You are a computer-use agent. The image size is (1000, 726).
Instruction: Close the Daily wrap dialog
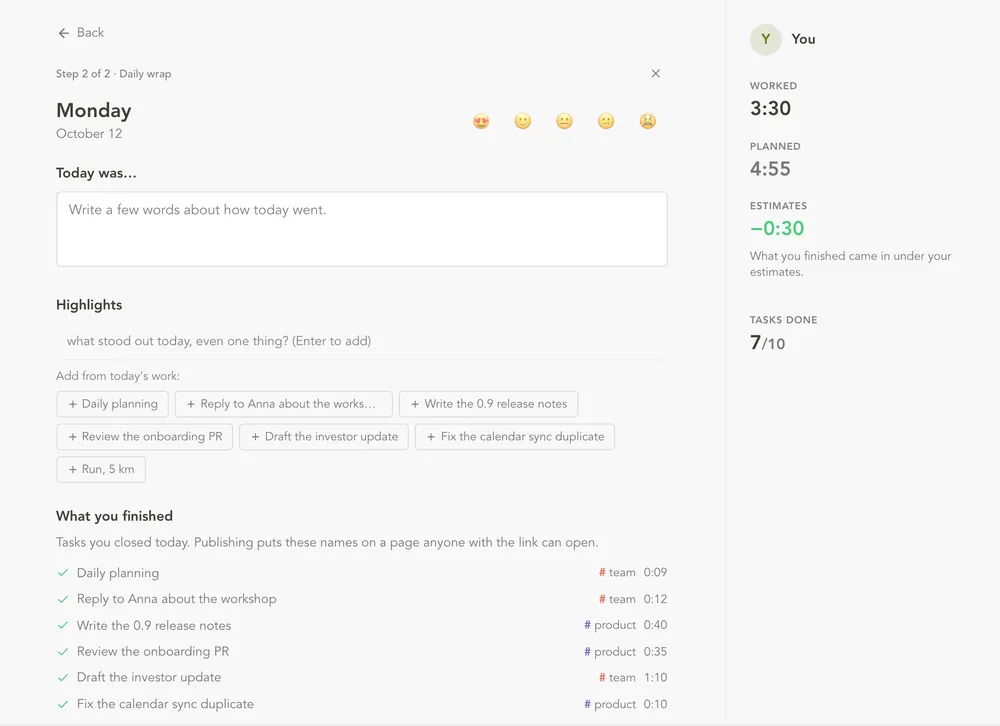(x=656, y=73)
